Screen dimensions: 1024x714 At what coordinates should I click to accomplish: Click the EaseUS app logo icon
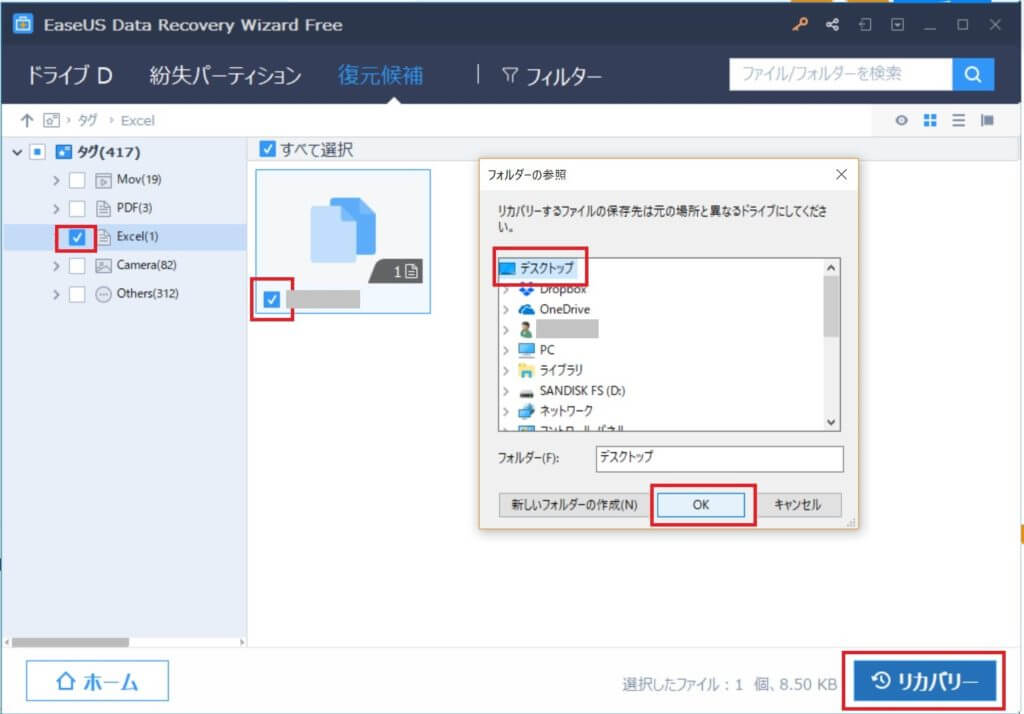[23, 24]
